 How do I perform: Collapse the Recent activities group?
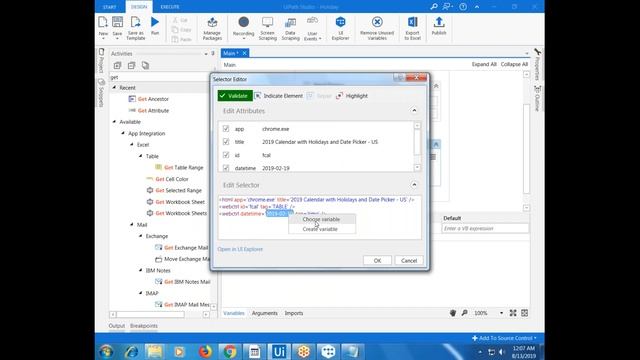[x=114, y=87]
